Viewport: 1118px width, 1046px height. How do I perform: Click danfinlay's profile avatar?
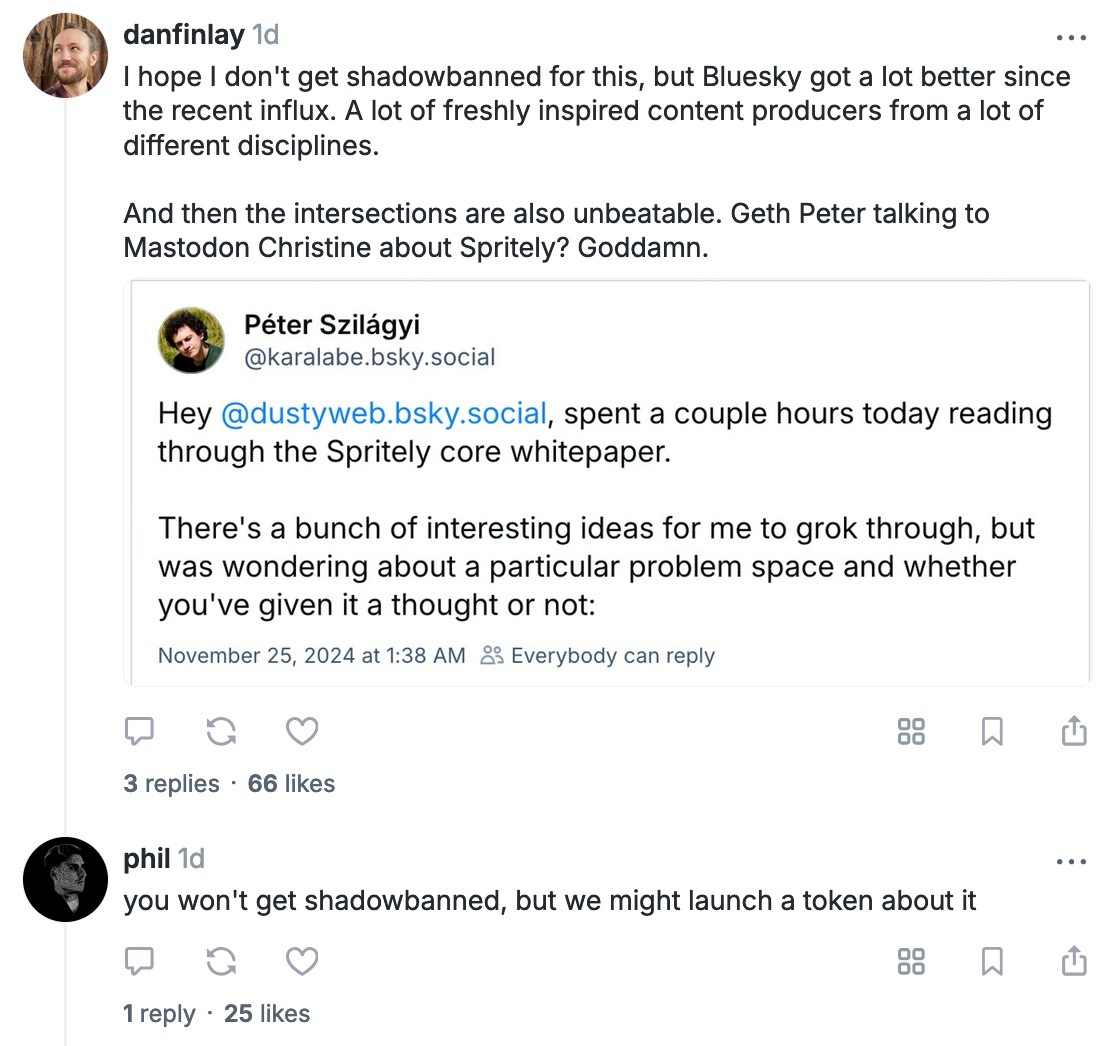65,56
